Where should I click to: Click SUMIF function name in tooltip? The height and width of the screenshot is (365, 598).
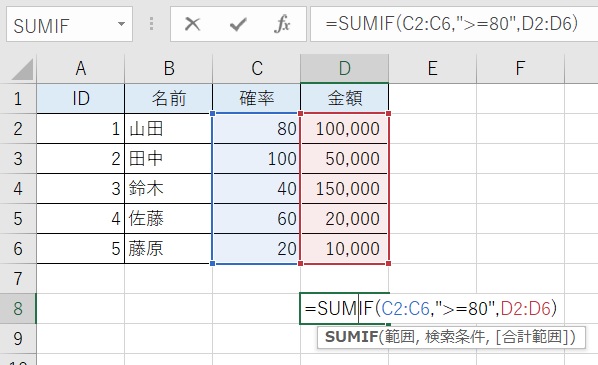coord(351,337)
